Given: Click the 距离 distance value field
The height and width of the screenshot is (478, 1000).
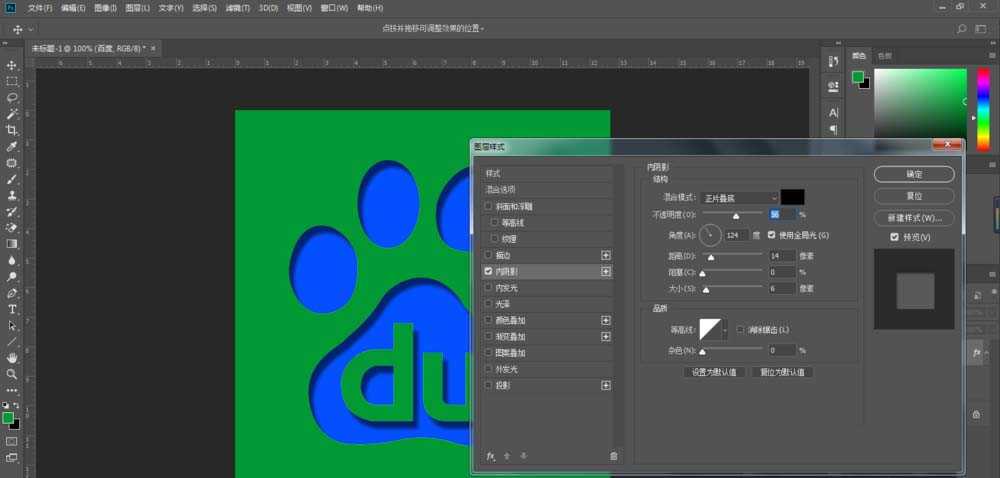Looking at the screenshot, I should click(782, 256).
